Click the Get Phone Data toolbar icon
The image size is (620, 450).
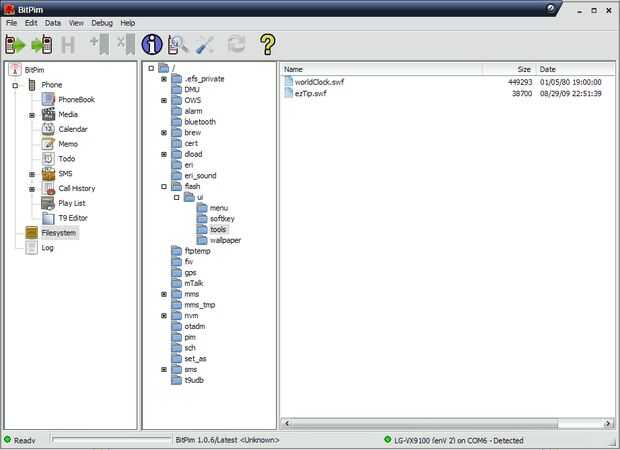click(15, 44)
